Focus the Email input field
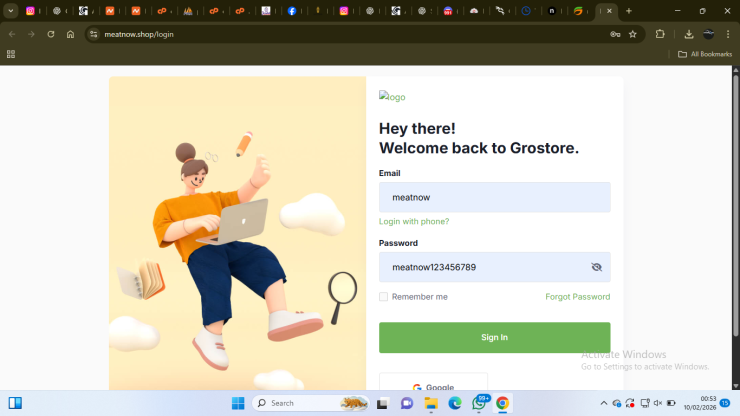The height and width of the screenshot is (416, 740). click(495, 197)
